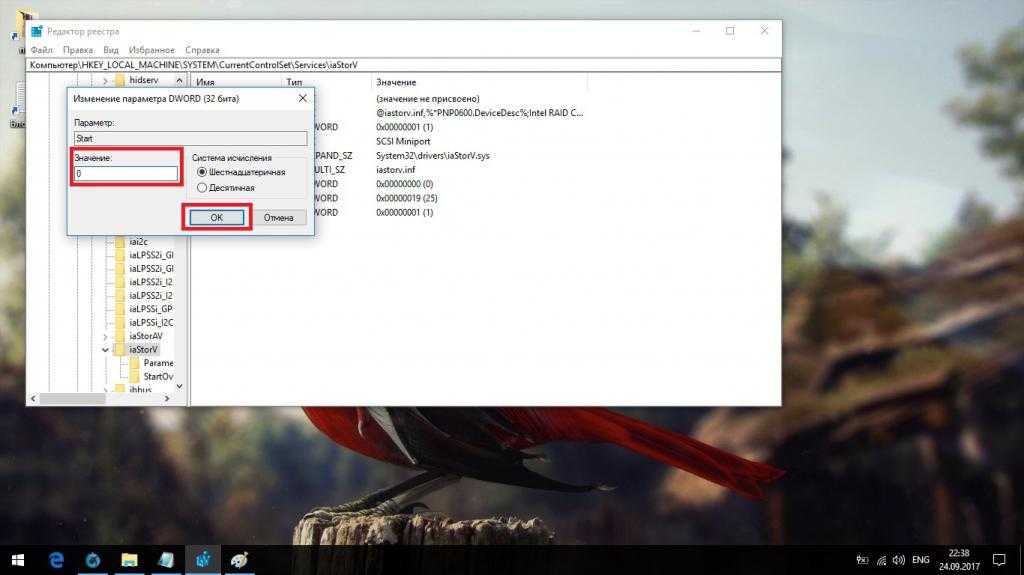Screen dimensions: 1024x575
Task: Open the Wi-Fi tray icon
Action: click(x=881, y=560)
